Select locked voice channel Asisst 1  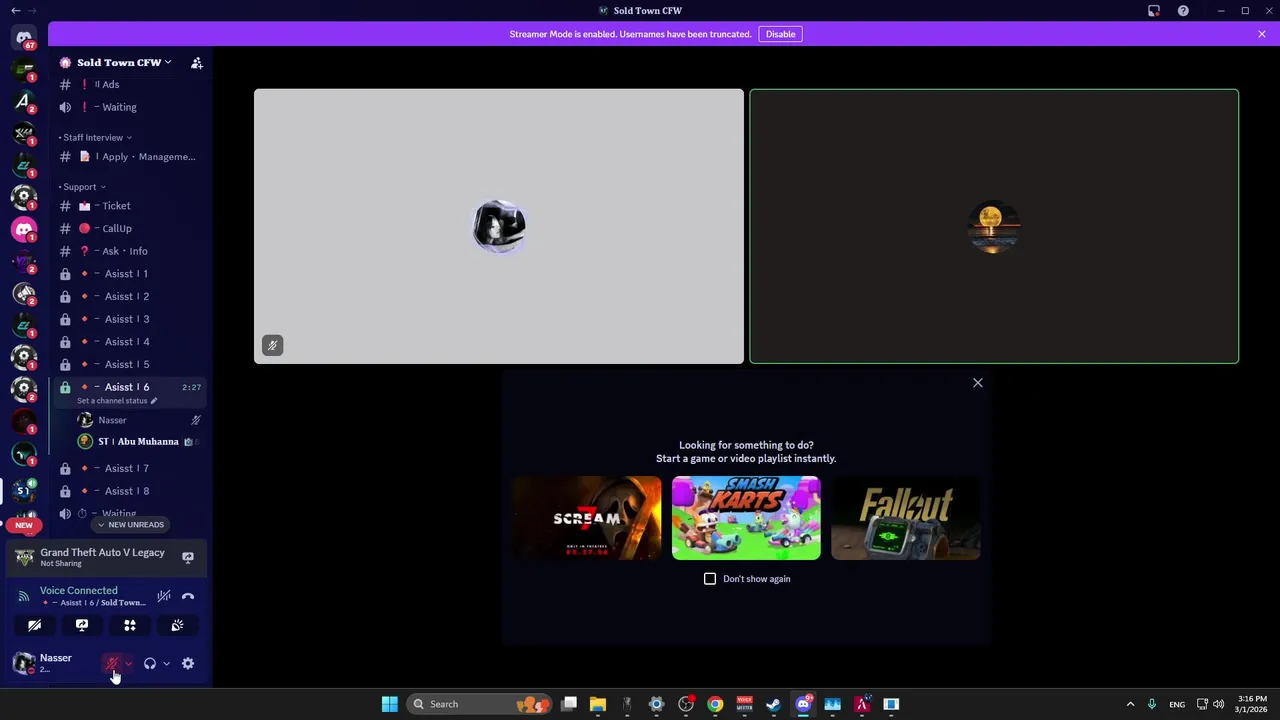click(130, 274)
